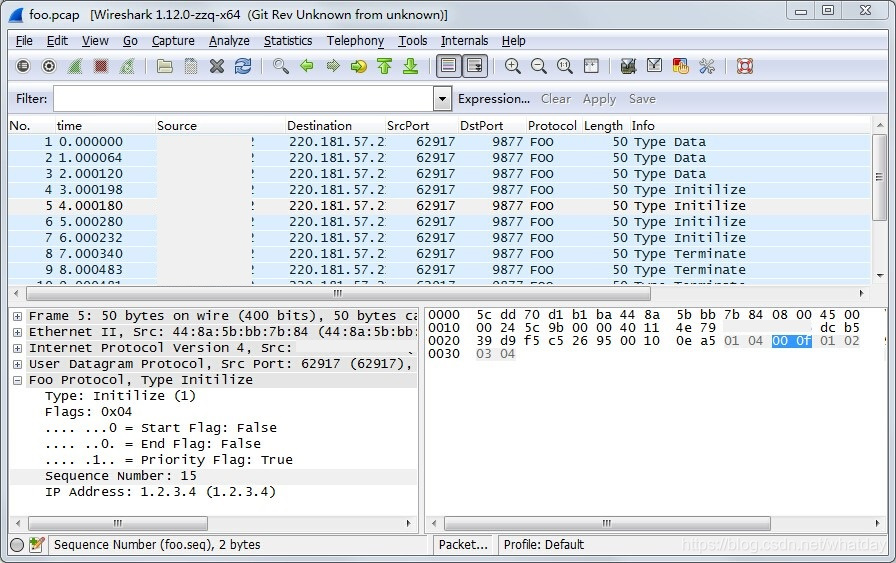Select the Flags: 0x04 line
This screenshot has height=563, width=896.
[x=89, y=412]
